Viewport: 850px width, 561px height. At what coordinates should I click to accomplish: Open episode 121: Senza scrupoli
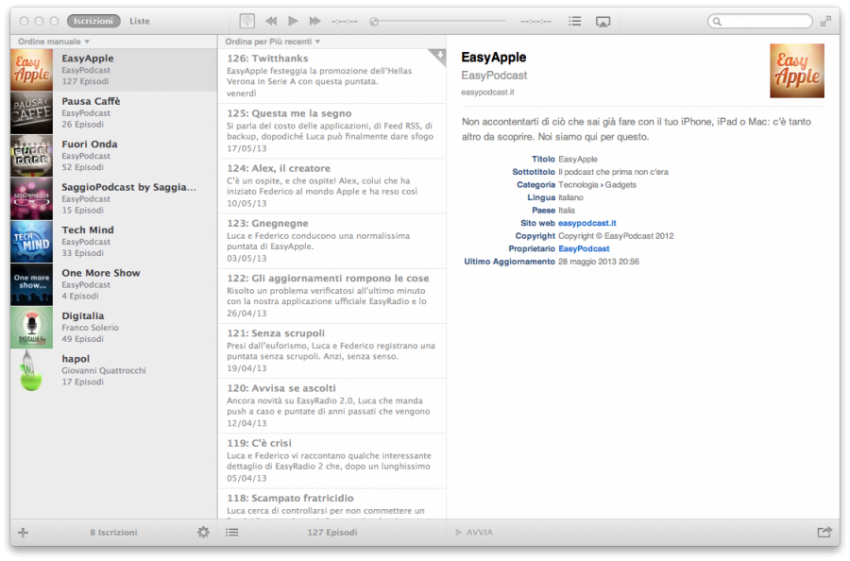coord(332,351)
